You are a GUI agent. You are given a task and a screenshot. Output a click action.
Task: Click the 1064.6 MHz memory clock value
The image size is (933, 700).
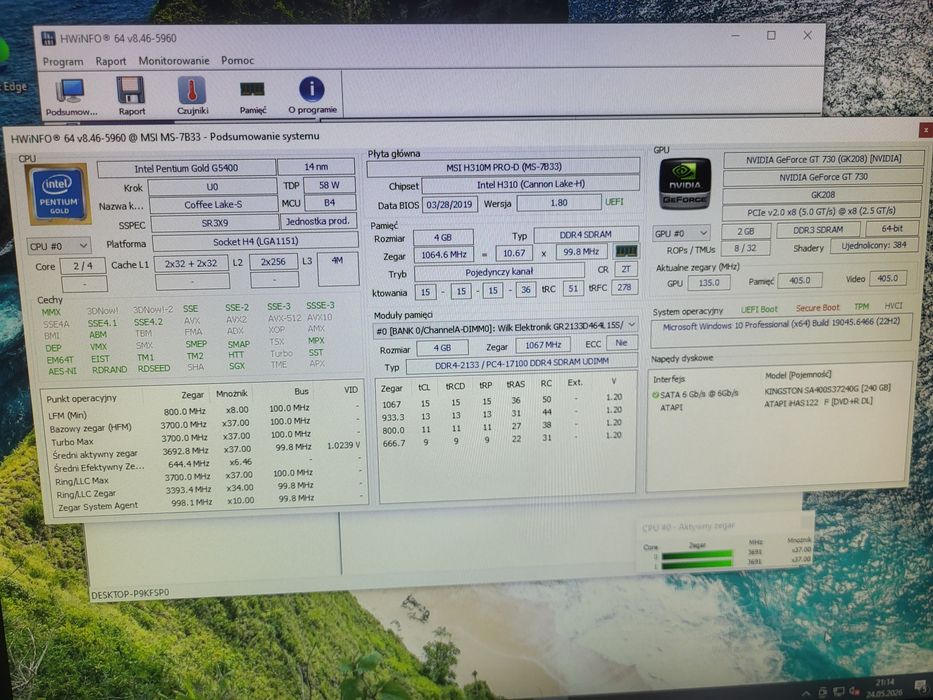click(443, 254)
